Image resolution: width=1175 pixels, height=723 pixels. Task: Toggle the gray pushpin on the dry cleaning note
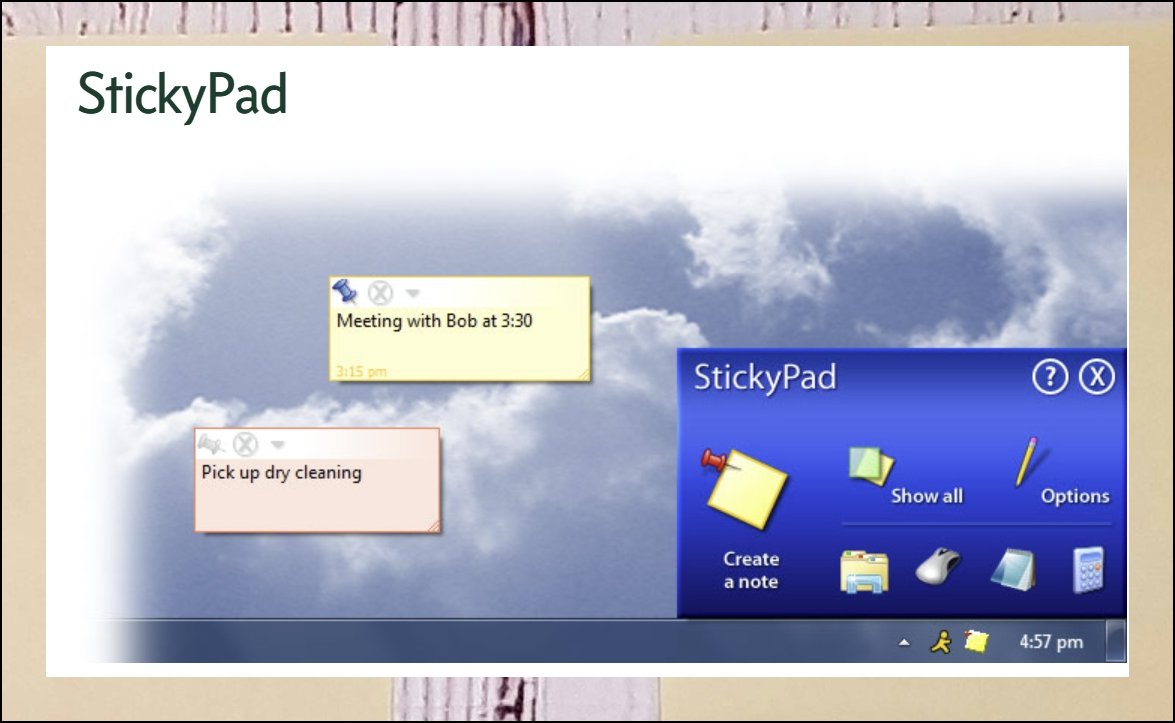click(x=211, y=444)
